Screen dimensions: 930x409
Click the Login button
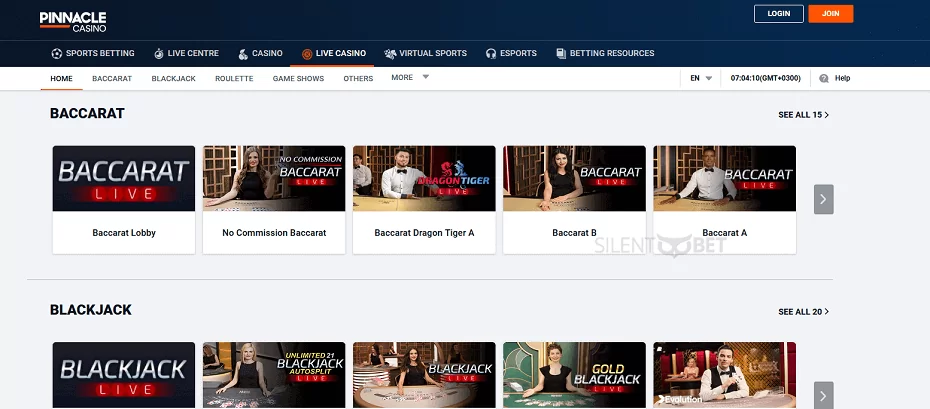tap(779, 14)
